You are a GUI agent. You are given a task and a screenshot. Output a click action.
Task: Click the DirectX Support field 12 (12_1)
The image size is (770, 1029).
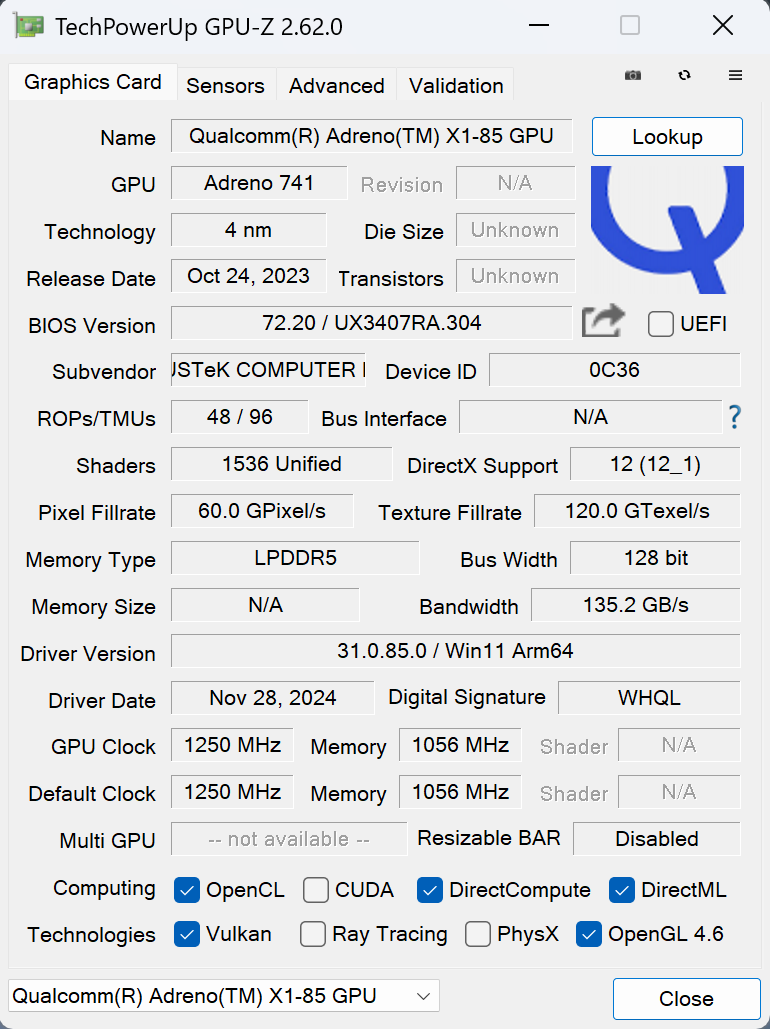tap(655, 464)
